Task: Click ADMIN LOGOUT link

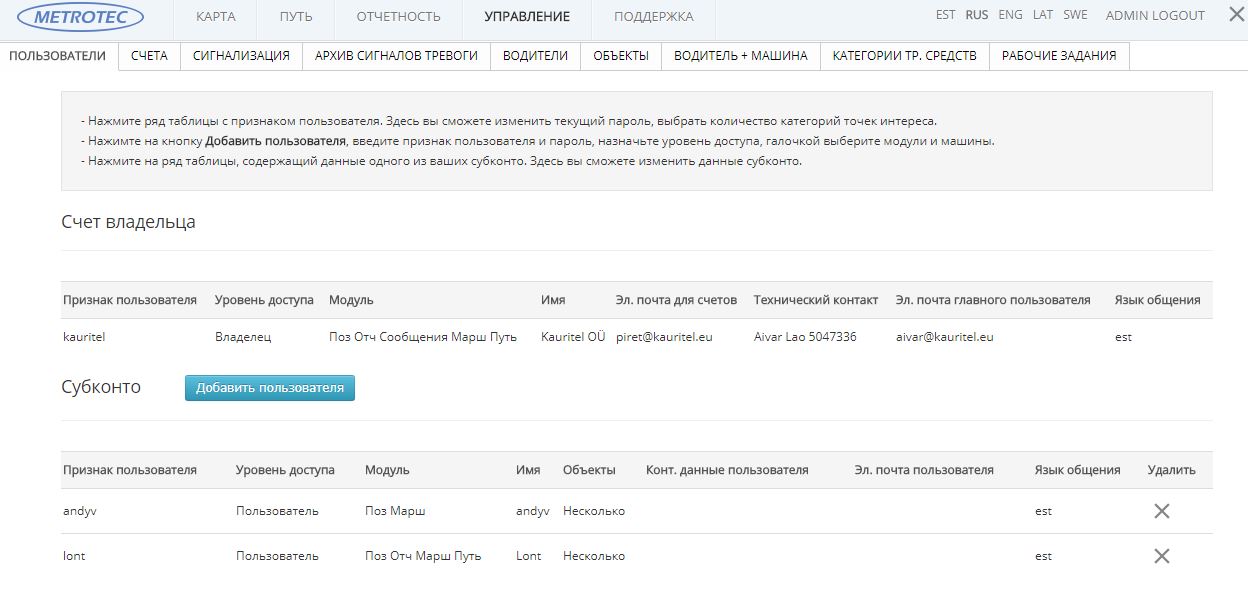Action: point(1155,16)
